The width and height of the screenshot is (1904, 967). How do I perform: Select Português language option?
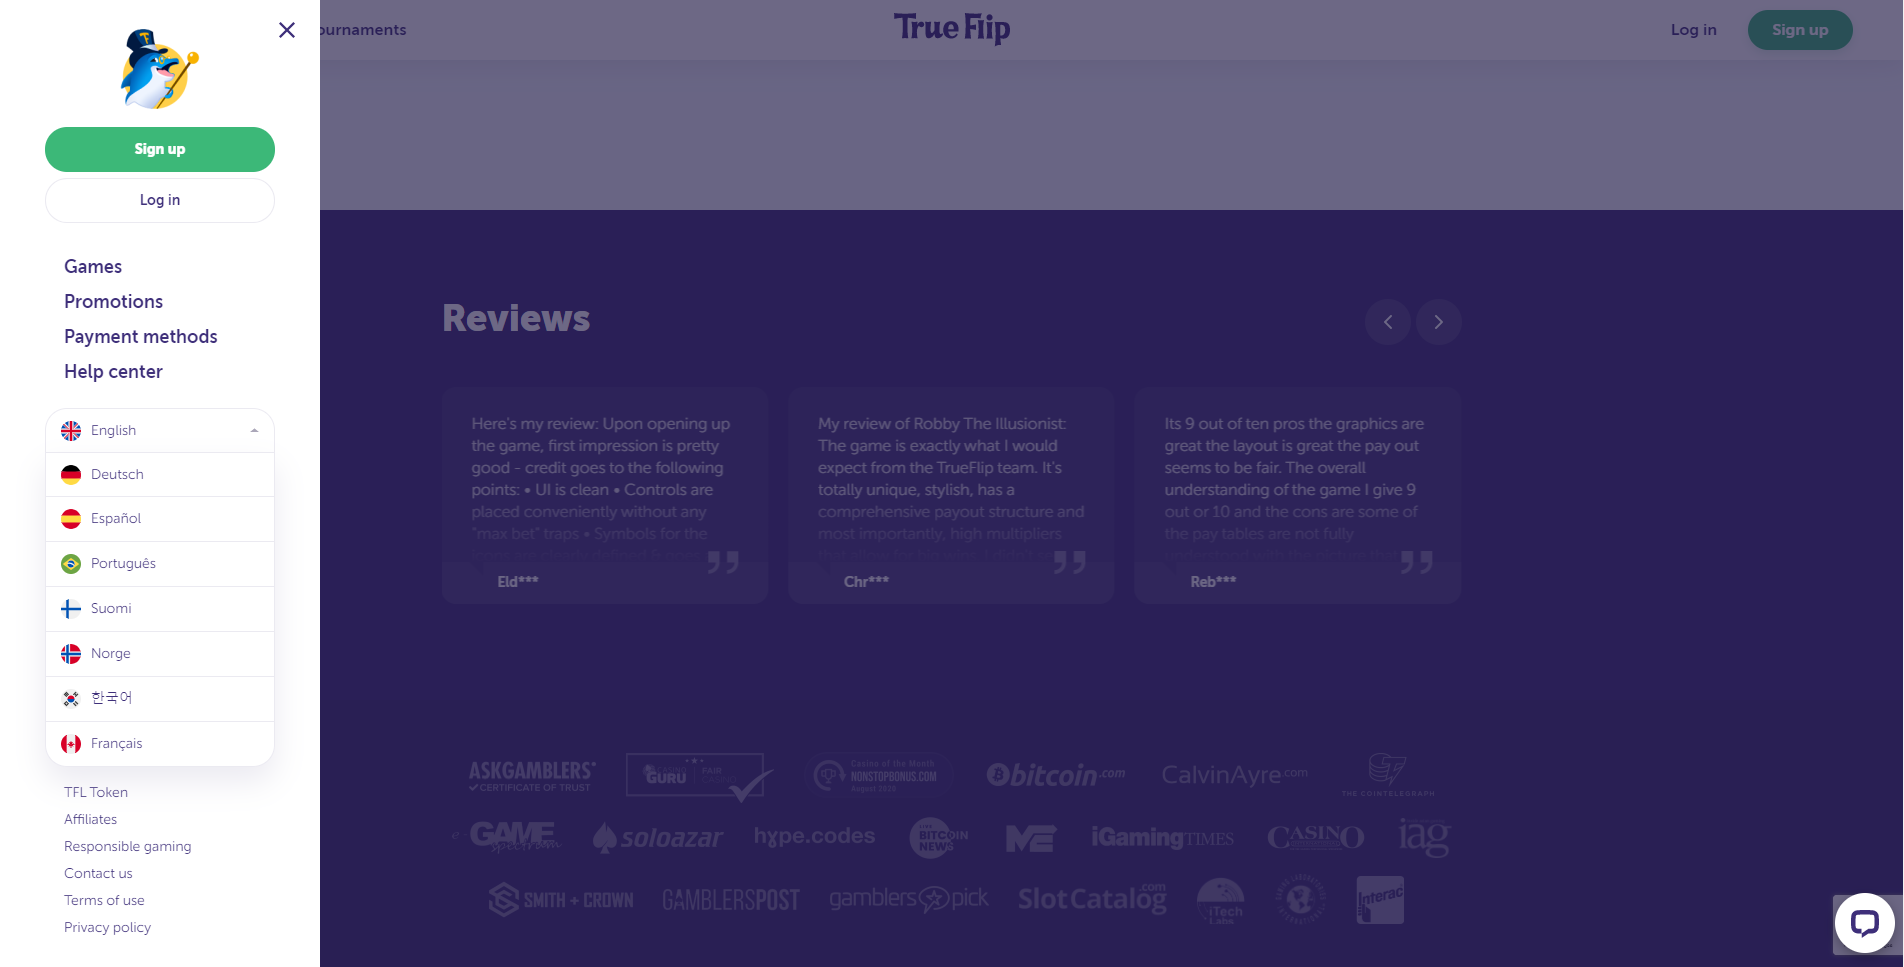tap(160, 563)
